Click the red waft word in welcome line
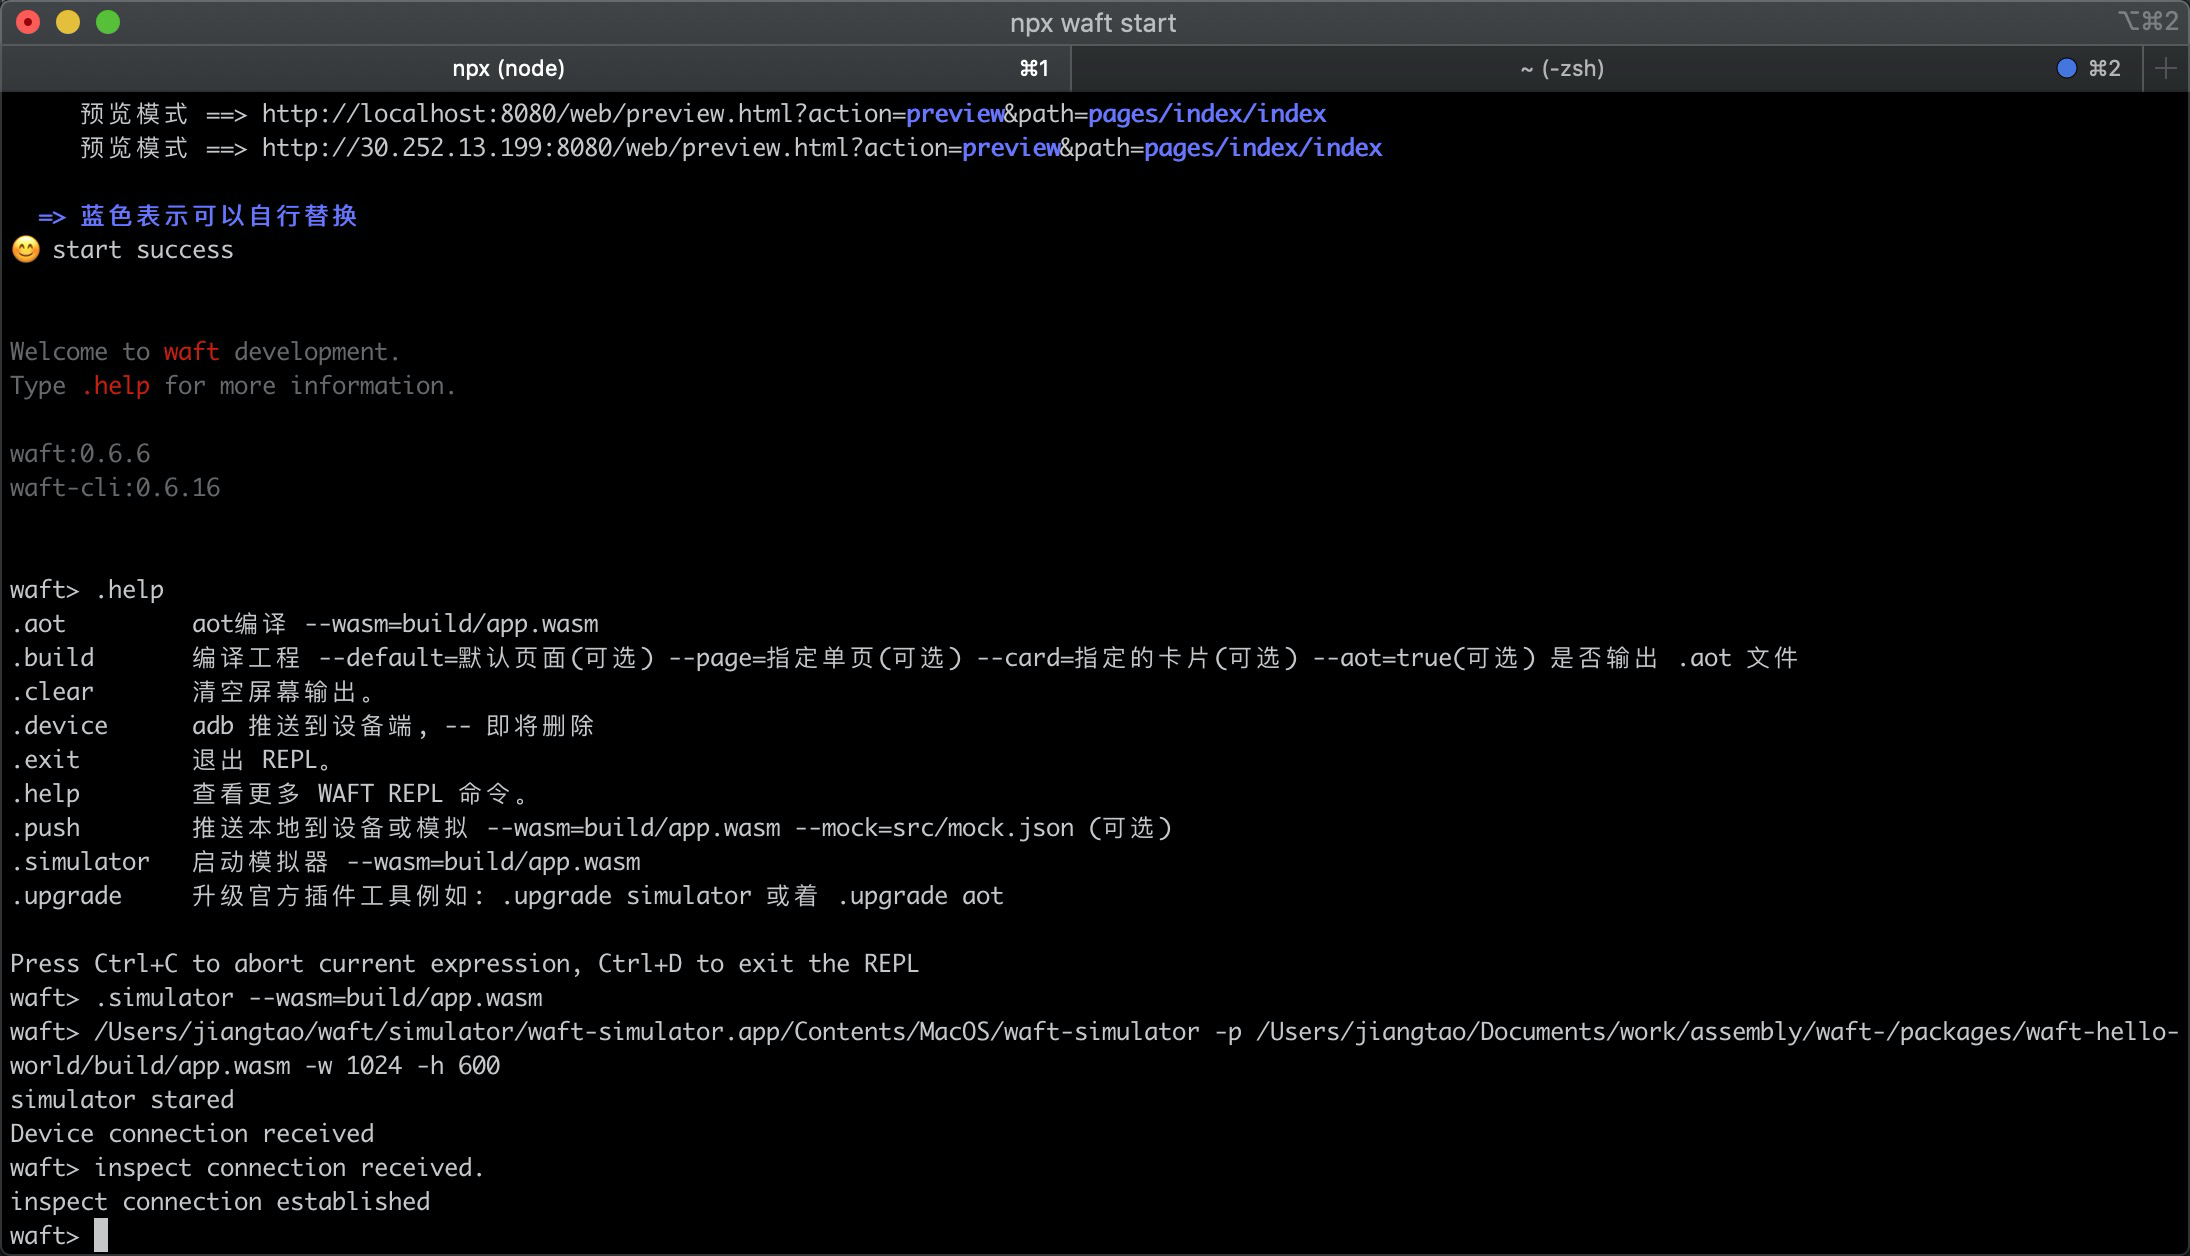This screenshot has width=2190, height=1256. click(191, 352)
